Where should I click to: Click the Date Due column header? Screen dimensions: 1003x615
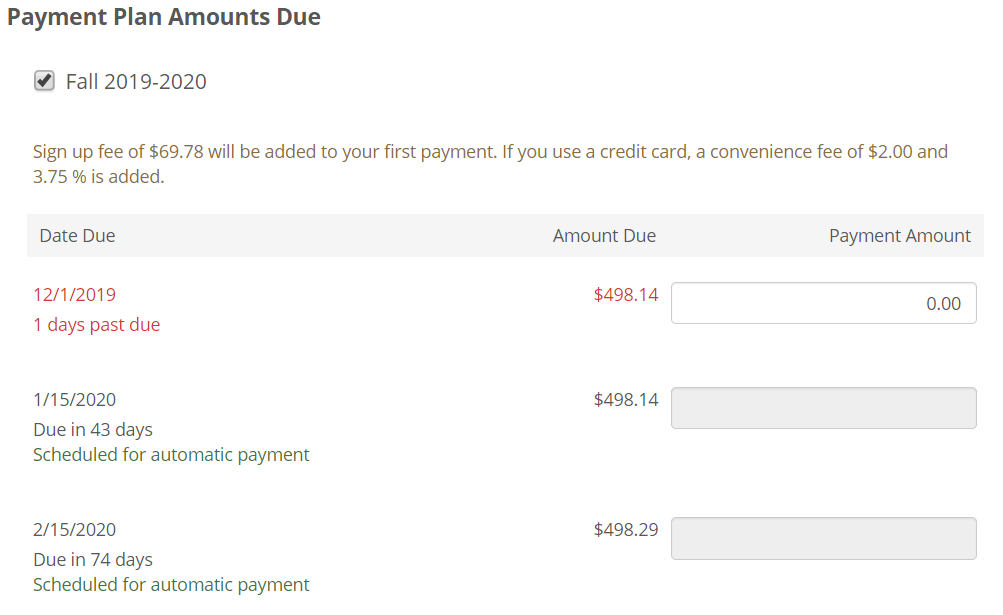coord(77,235)
